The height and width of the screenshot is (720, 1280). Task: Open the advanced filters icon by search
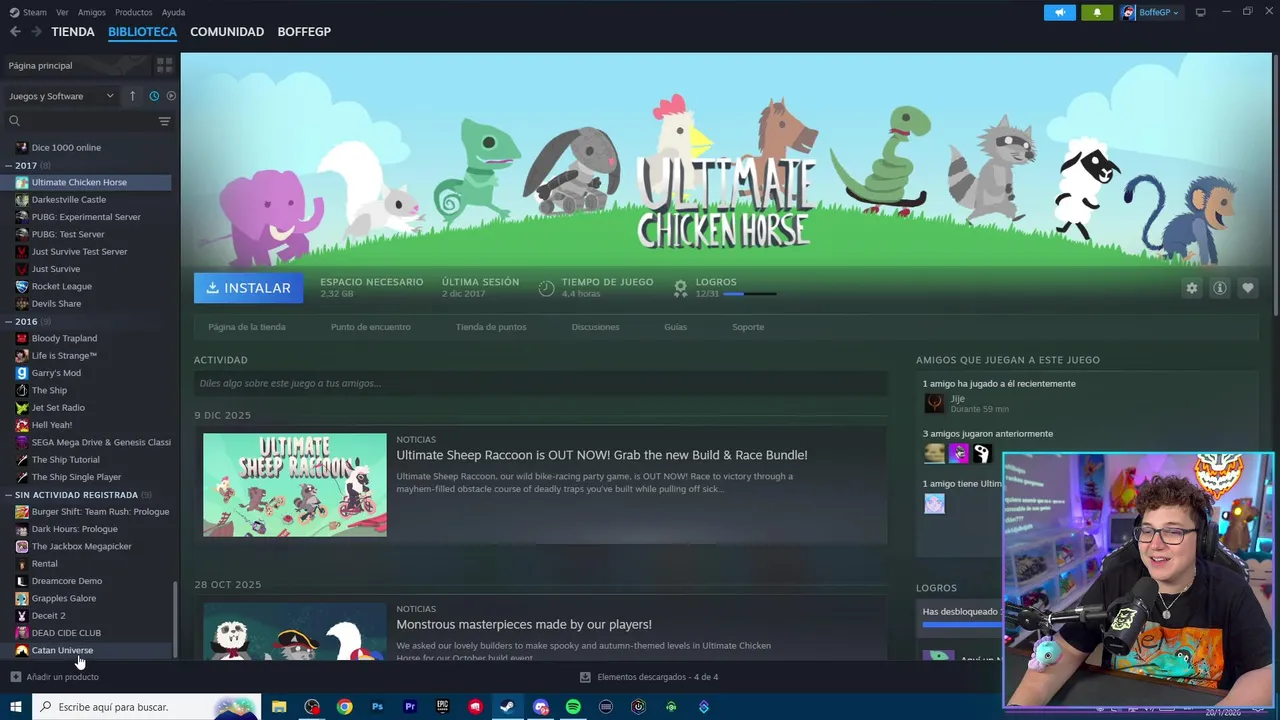coord(164,121)
